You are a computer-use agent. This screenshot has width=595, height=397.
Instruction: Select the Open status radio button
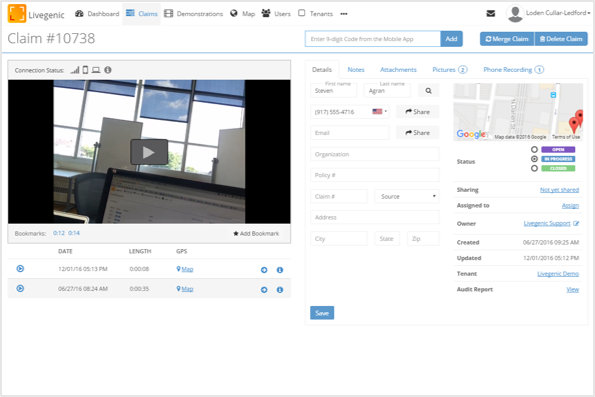534,150
